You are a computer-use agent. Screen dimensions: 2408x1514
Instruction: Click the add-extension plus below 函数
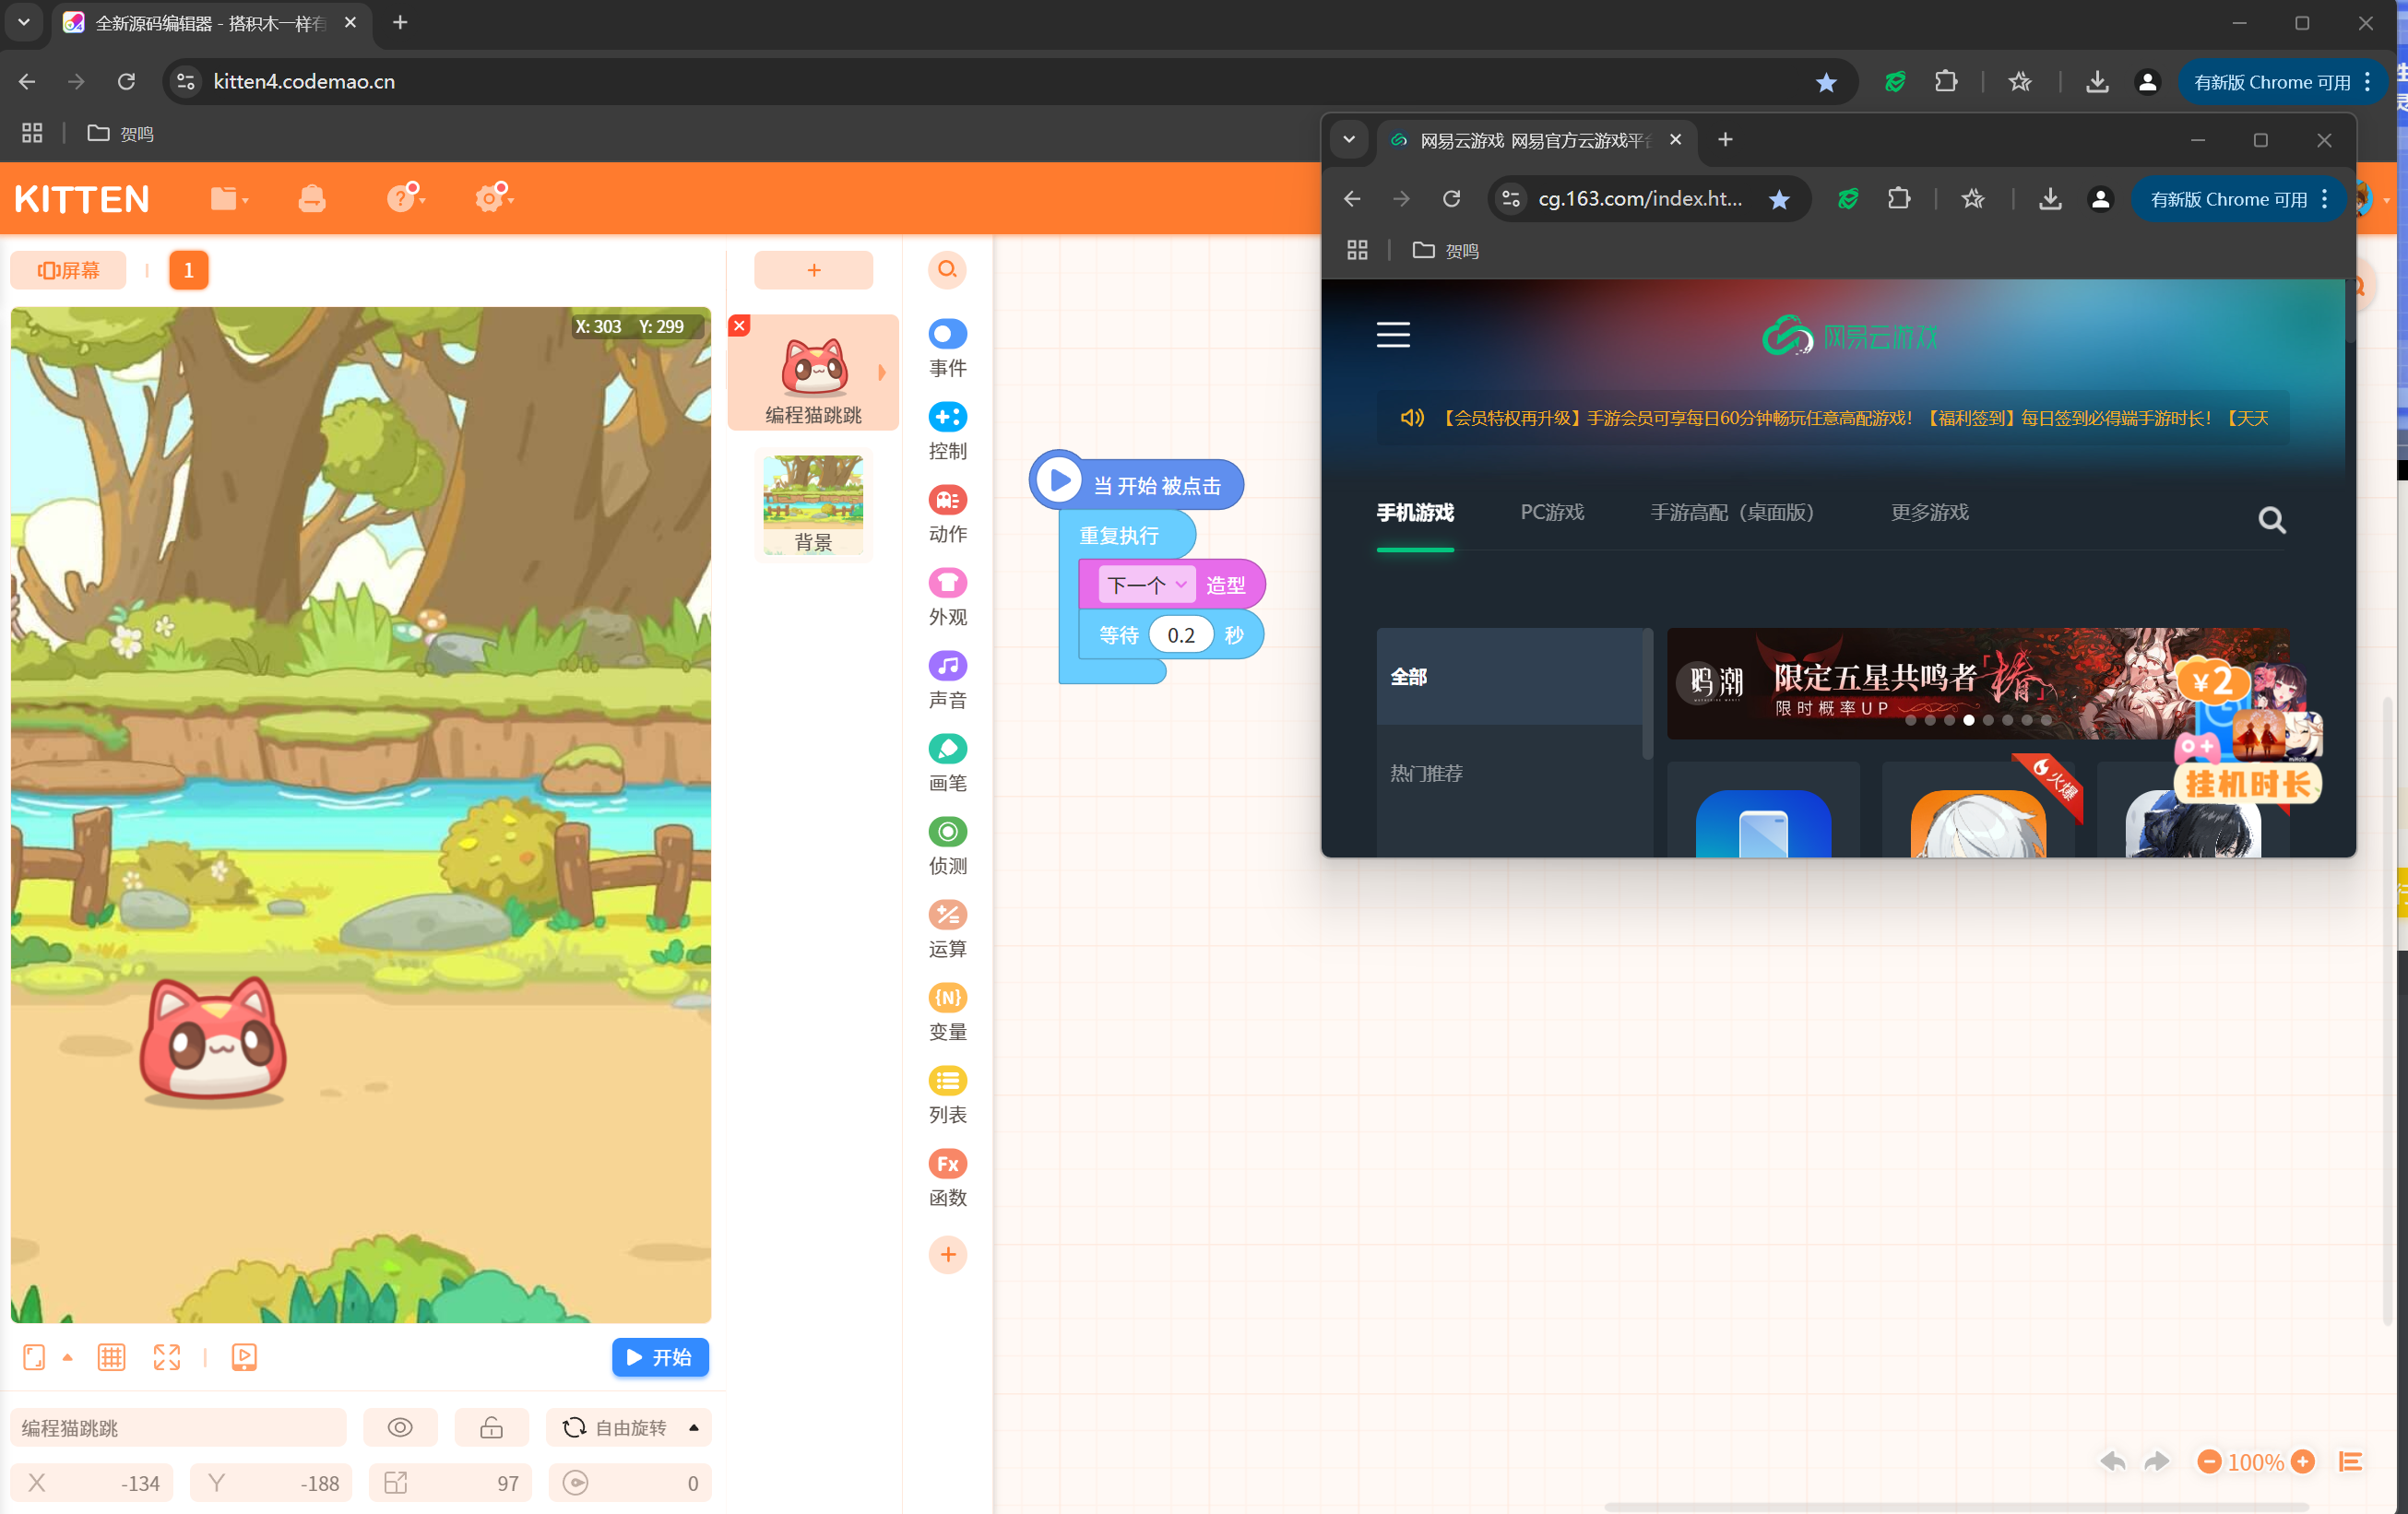(948, 1255)
